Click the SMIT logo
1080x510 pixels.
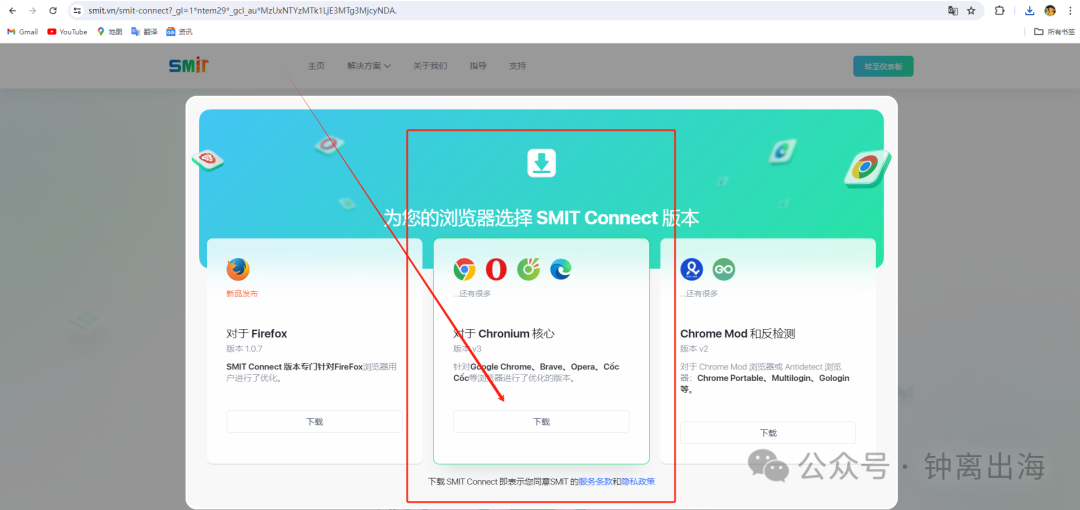click(x=189, y=65)
